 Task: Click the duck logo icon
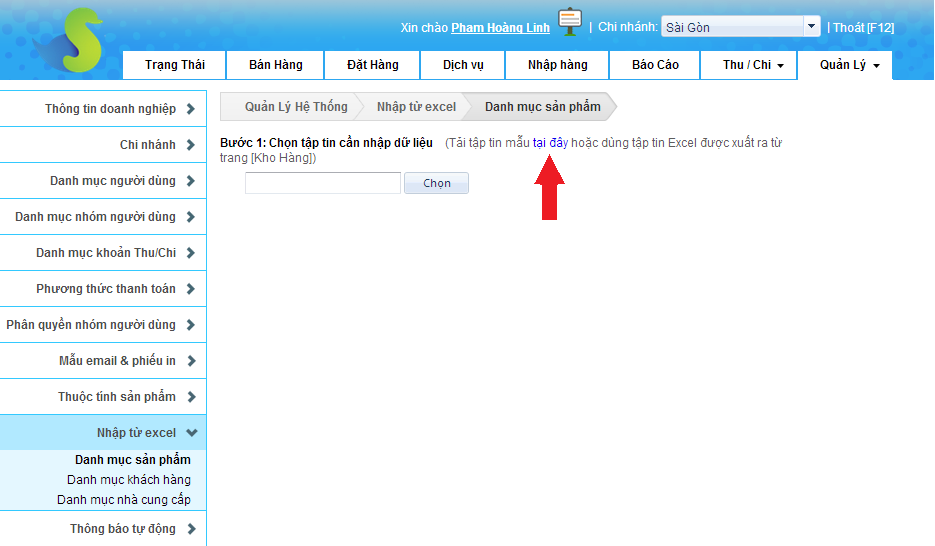click(66, 42)
